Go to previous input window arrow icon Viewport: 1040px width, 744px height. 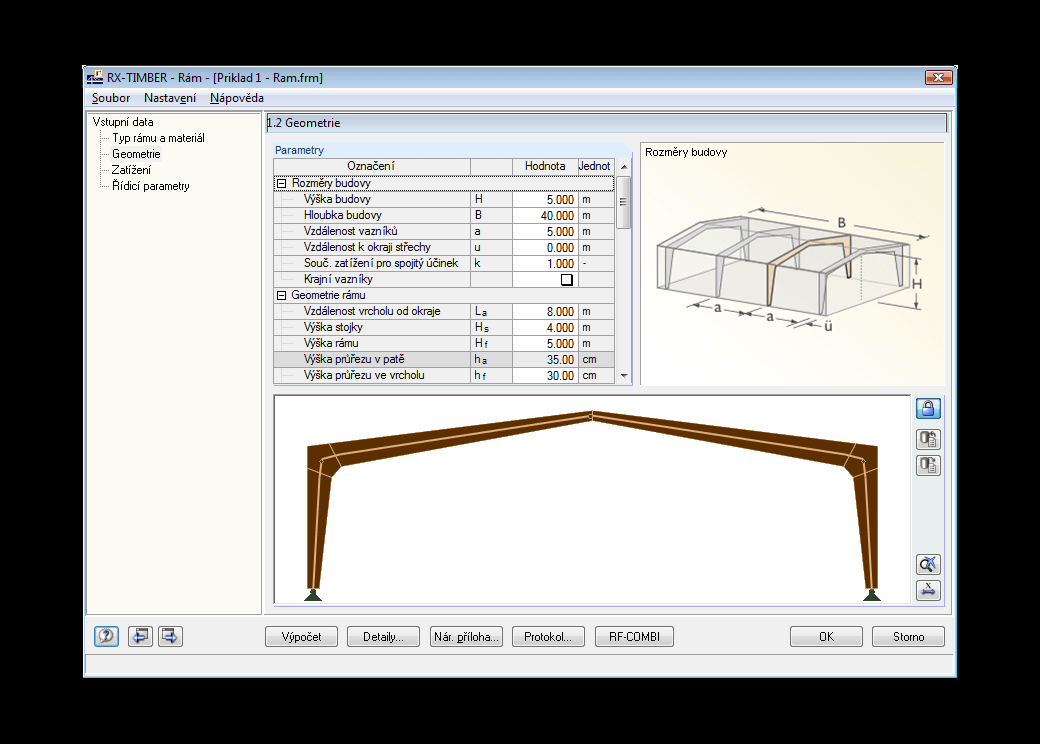tap(140, 637)
